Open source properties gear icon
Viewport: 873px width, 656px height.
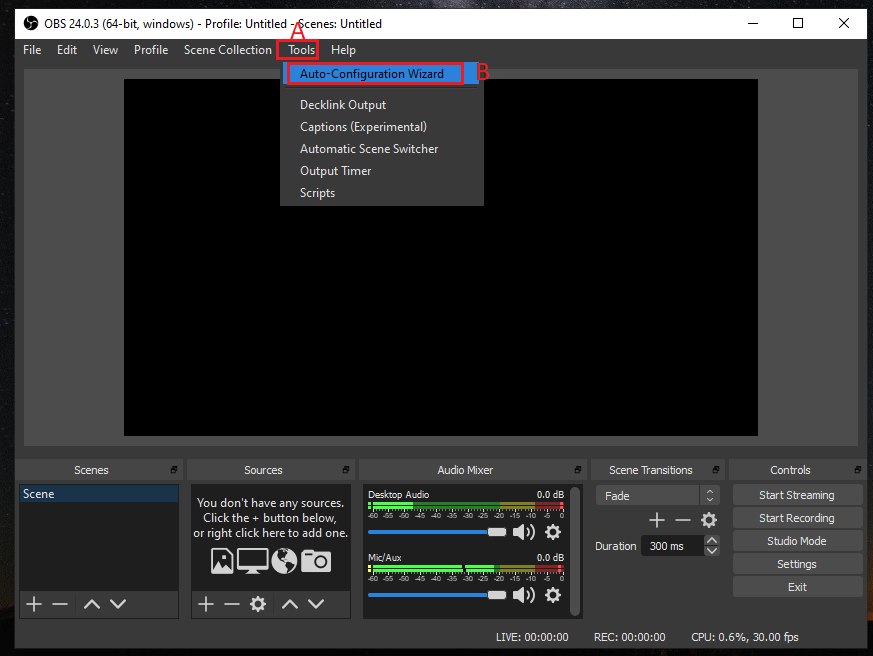(258, 604)
